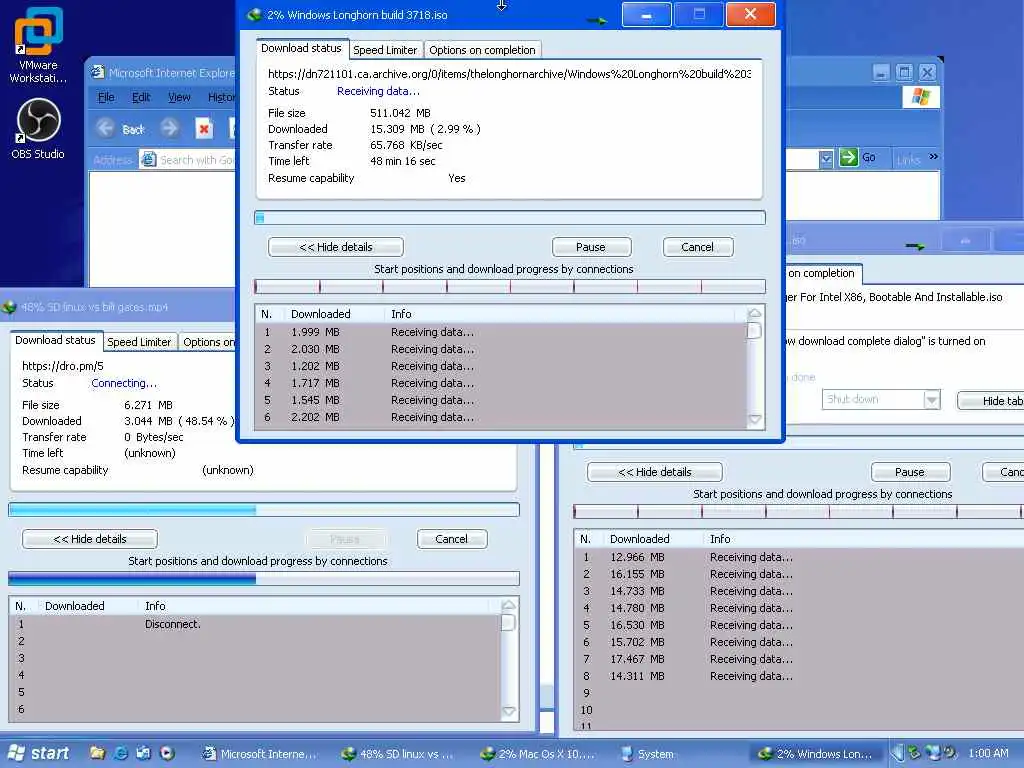Click the IDM icon in the SD linux download title bar

click(x=9, y=306)
